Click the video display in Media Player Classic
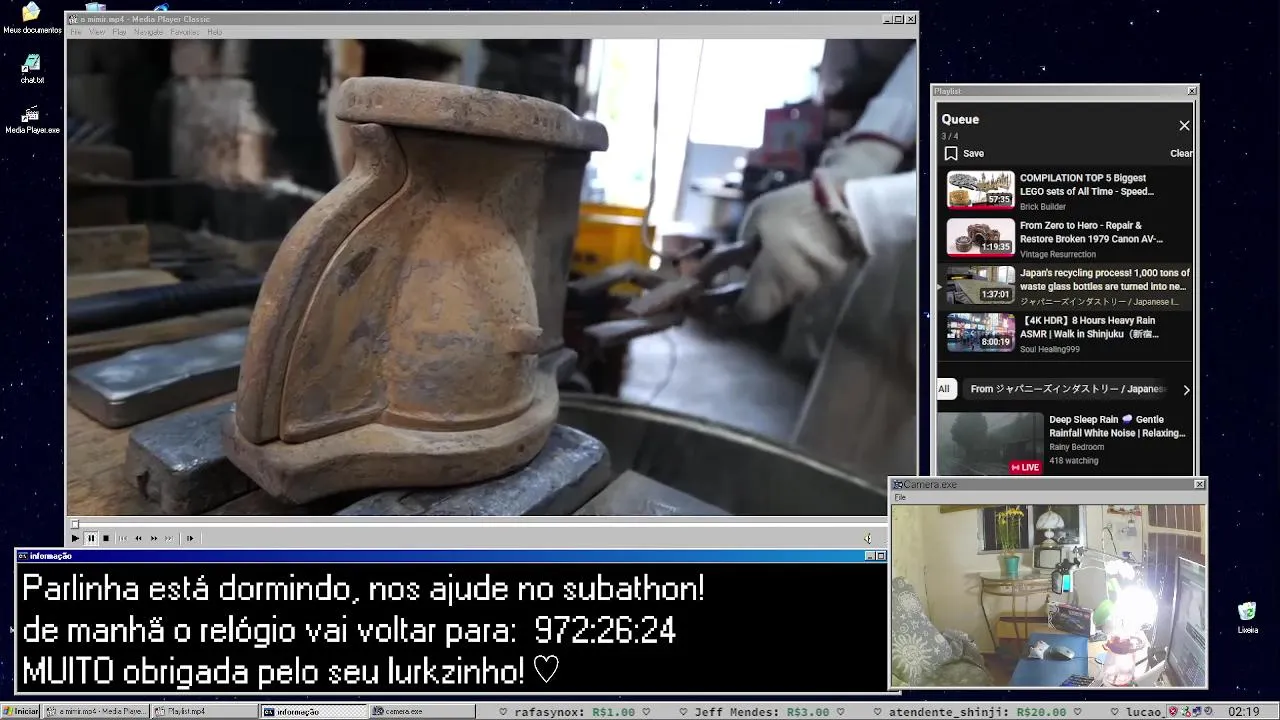The width and height of the screenshot is (1280, 720). (x=492, y=277)
